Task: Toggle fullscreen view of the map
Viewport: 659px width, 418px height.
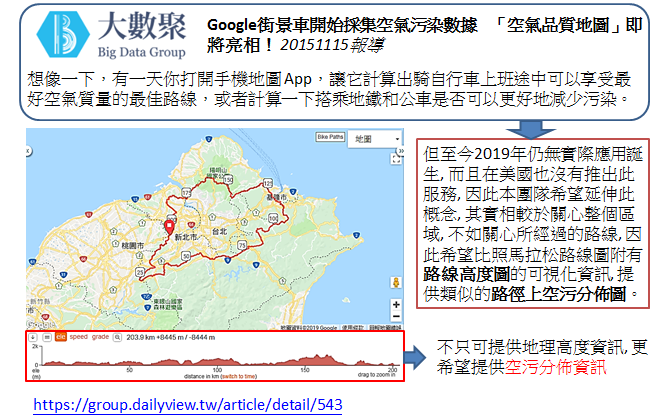Action: point(396,159)
